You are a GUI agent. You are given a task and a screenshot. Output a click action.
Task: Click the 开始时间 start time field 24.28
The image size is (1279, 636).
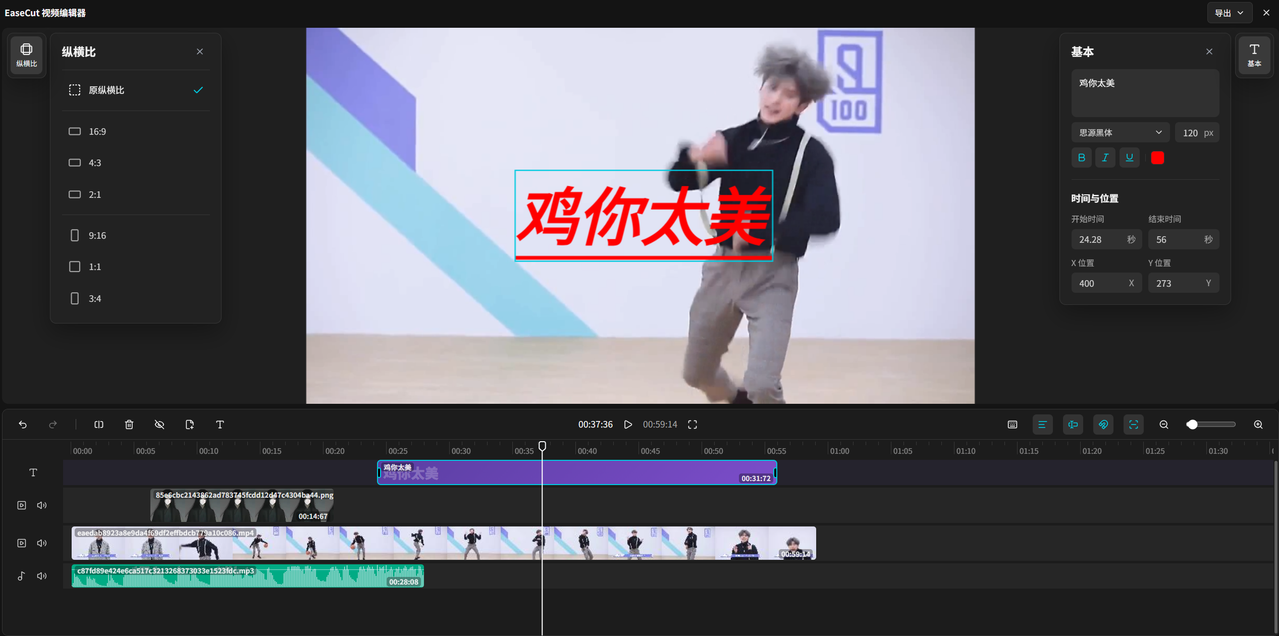point(1106,240)
